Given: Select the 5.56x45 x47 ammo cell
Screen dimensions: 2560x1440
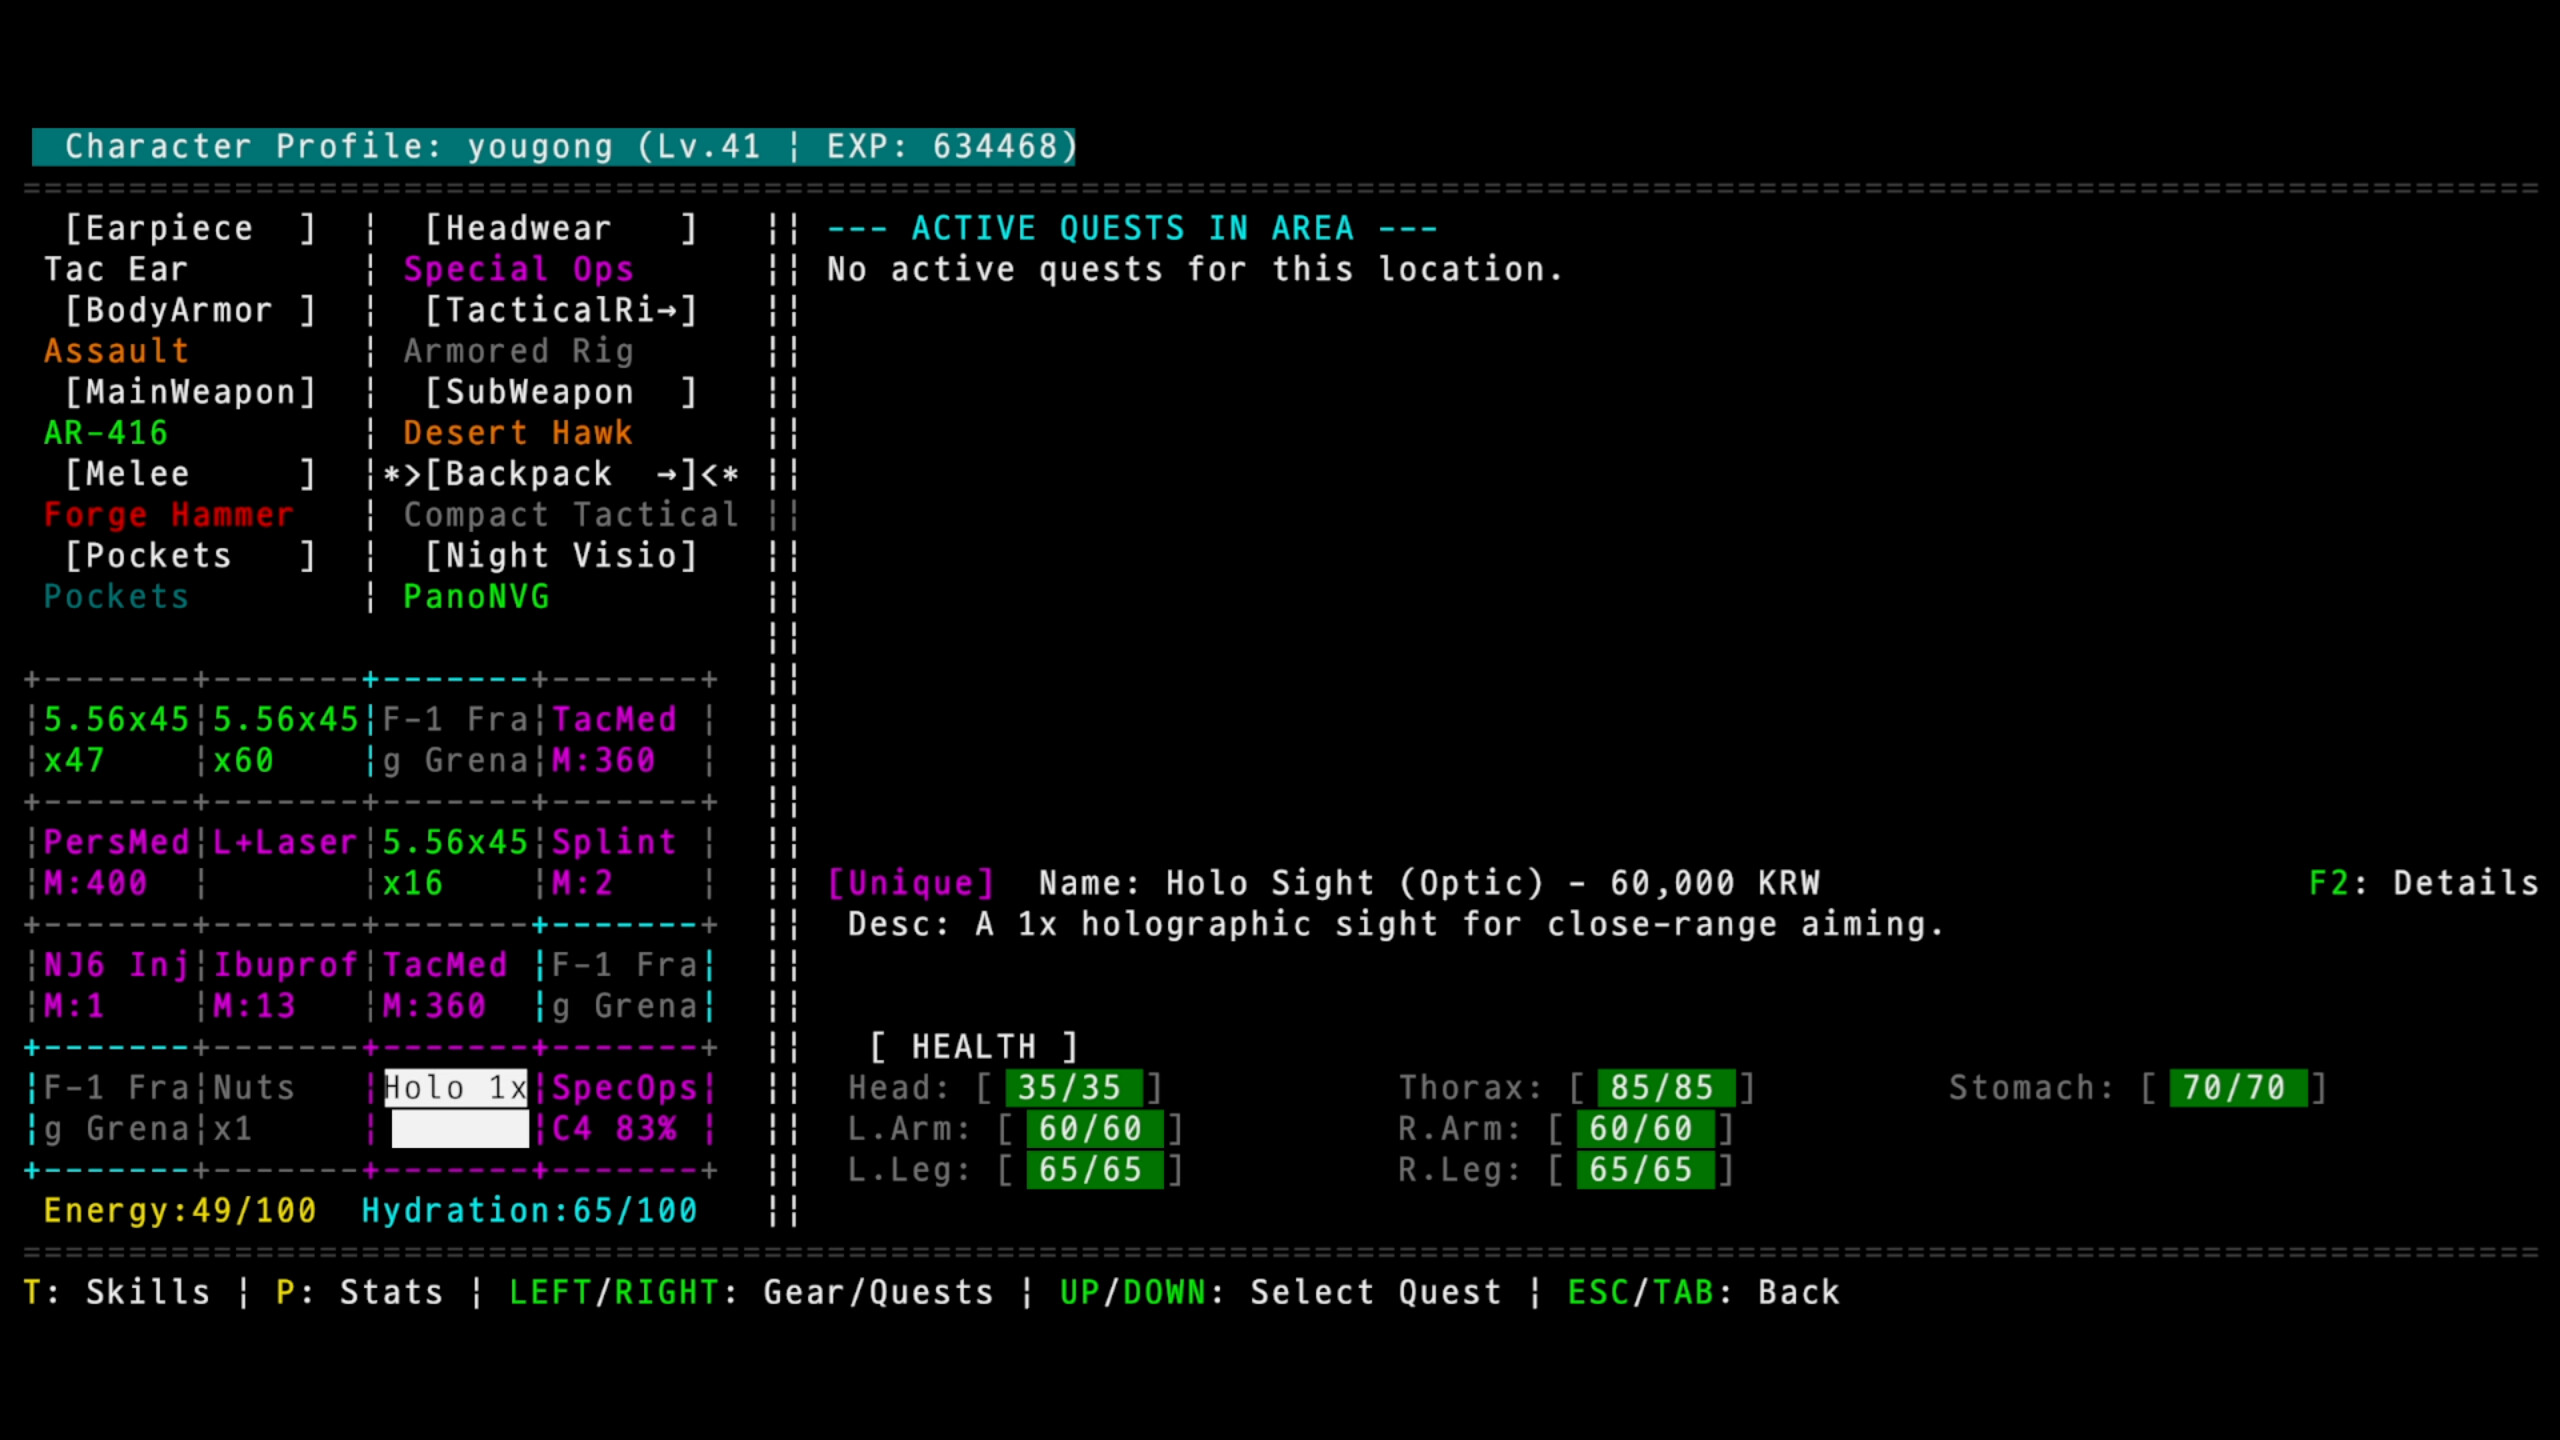Looking at the screenshot, I should tap(116, 740).
